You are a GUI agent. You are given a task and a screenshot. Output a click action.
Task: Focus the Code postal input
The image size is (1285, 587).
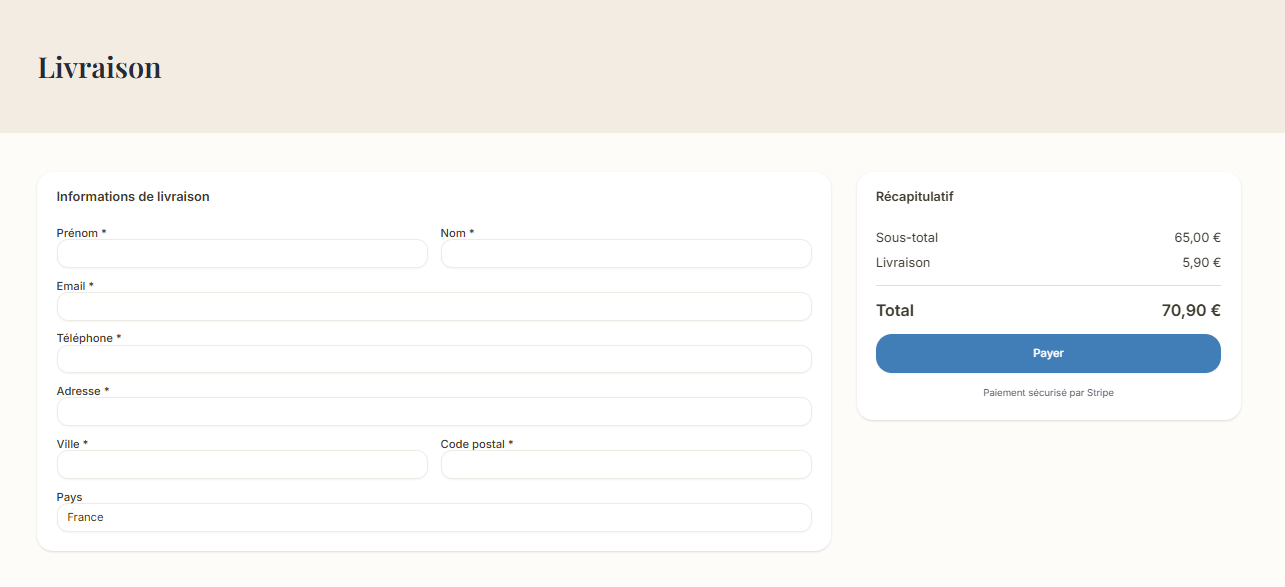(626, 464)
